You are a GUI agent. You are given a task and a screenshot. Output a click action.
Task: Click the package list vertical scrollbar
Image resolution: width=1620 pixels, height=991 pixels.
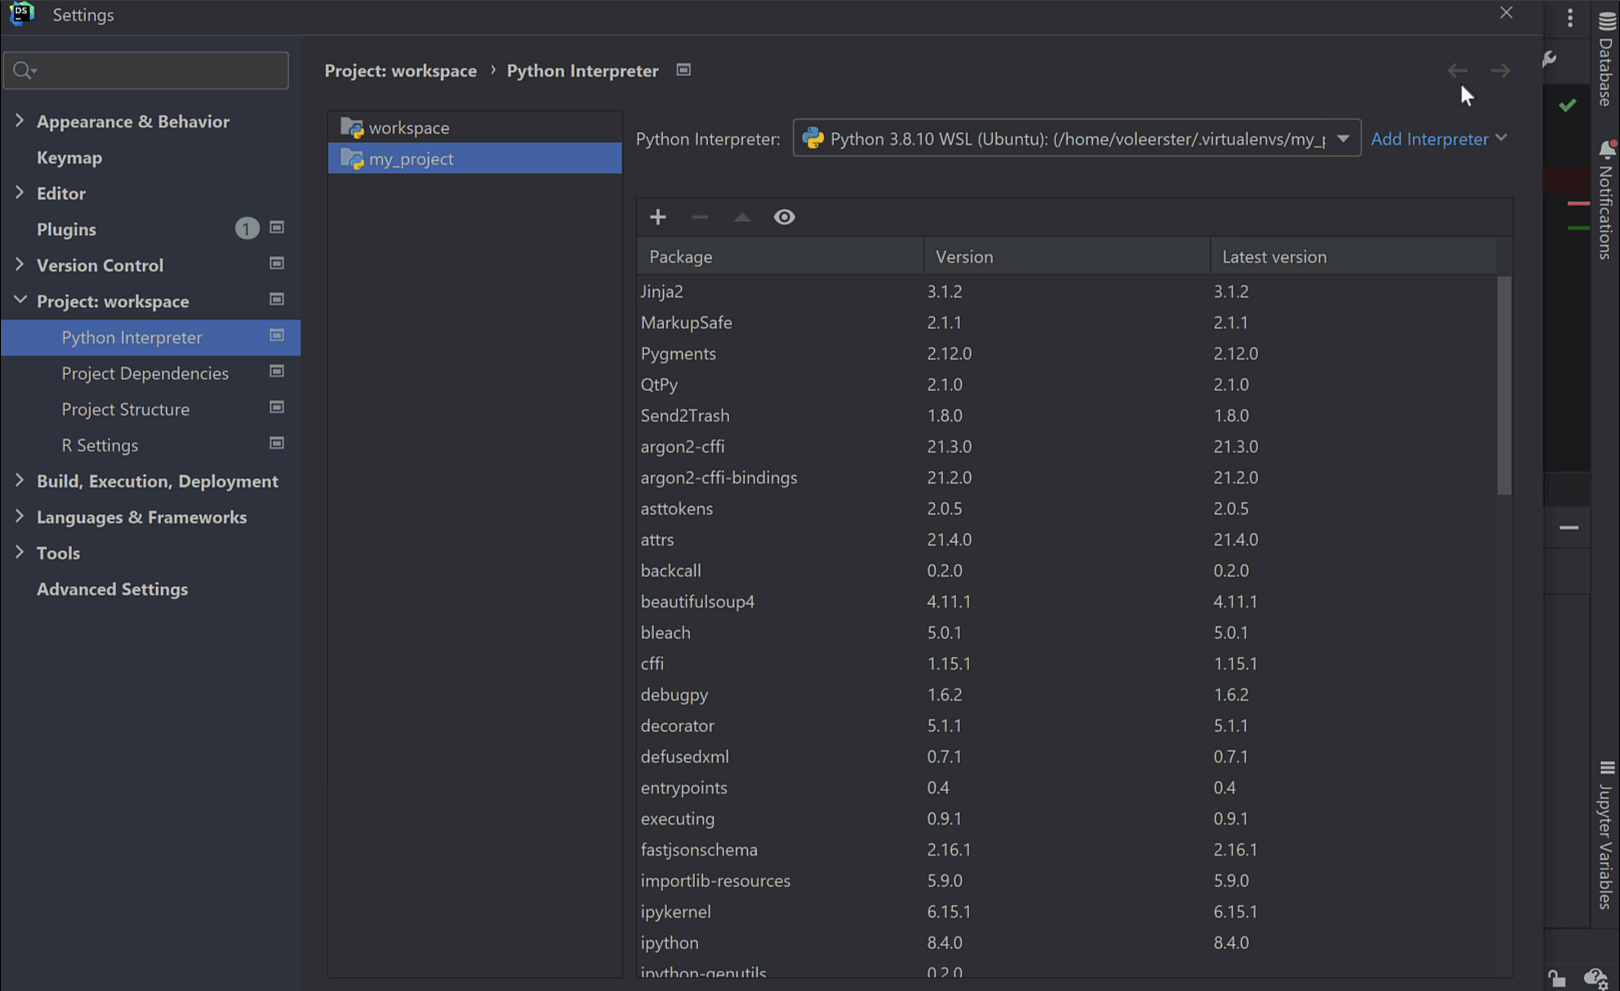tap(1504, 385)
